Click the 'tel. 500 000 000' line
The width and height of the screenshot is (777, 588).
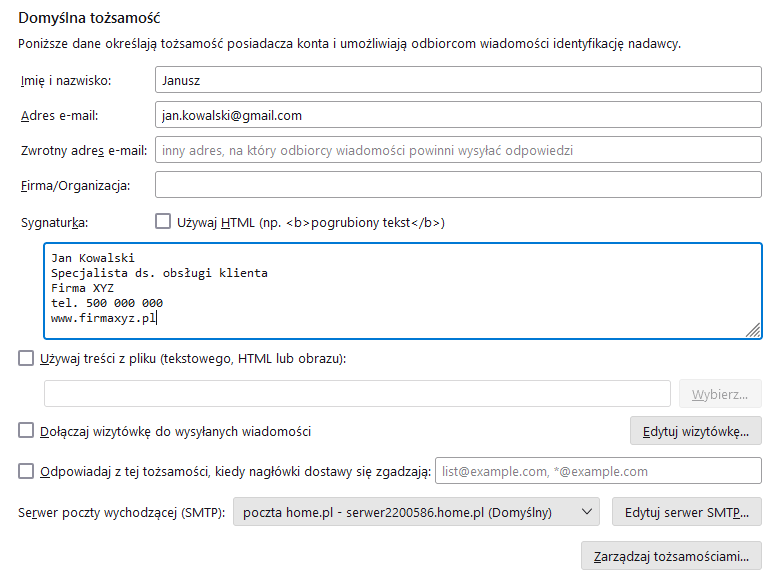107,303
